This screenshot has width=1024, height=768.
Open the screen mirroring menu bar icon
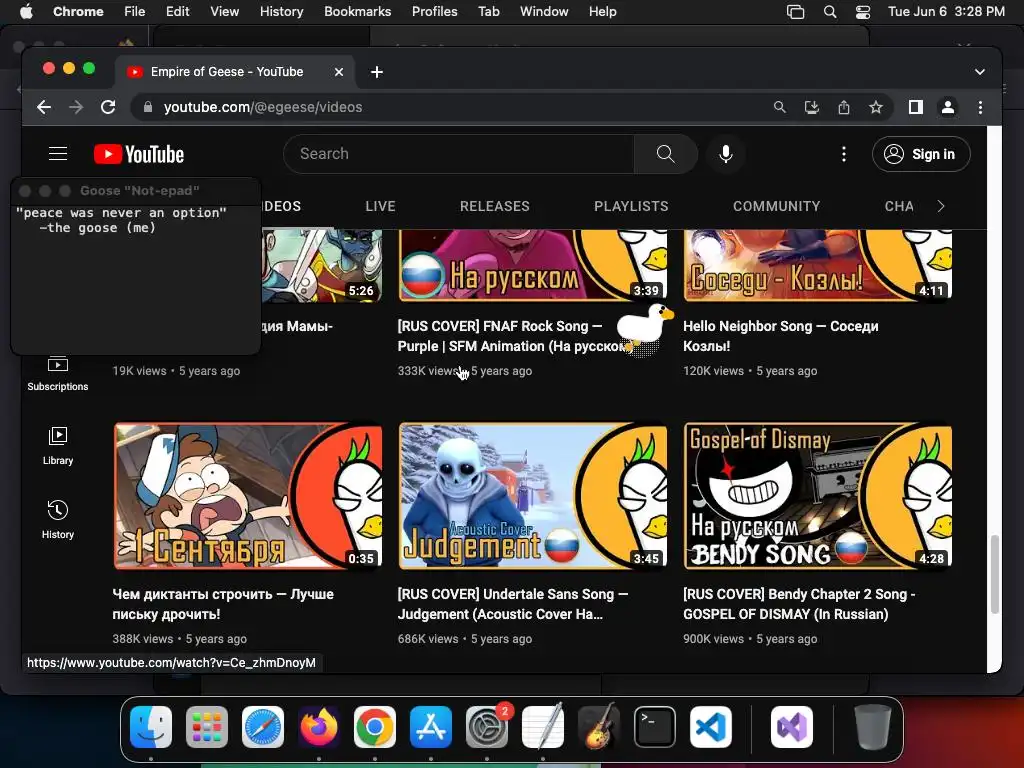tap(795, 12)
